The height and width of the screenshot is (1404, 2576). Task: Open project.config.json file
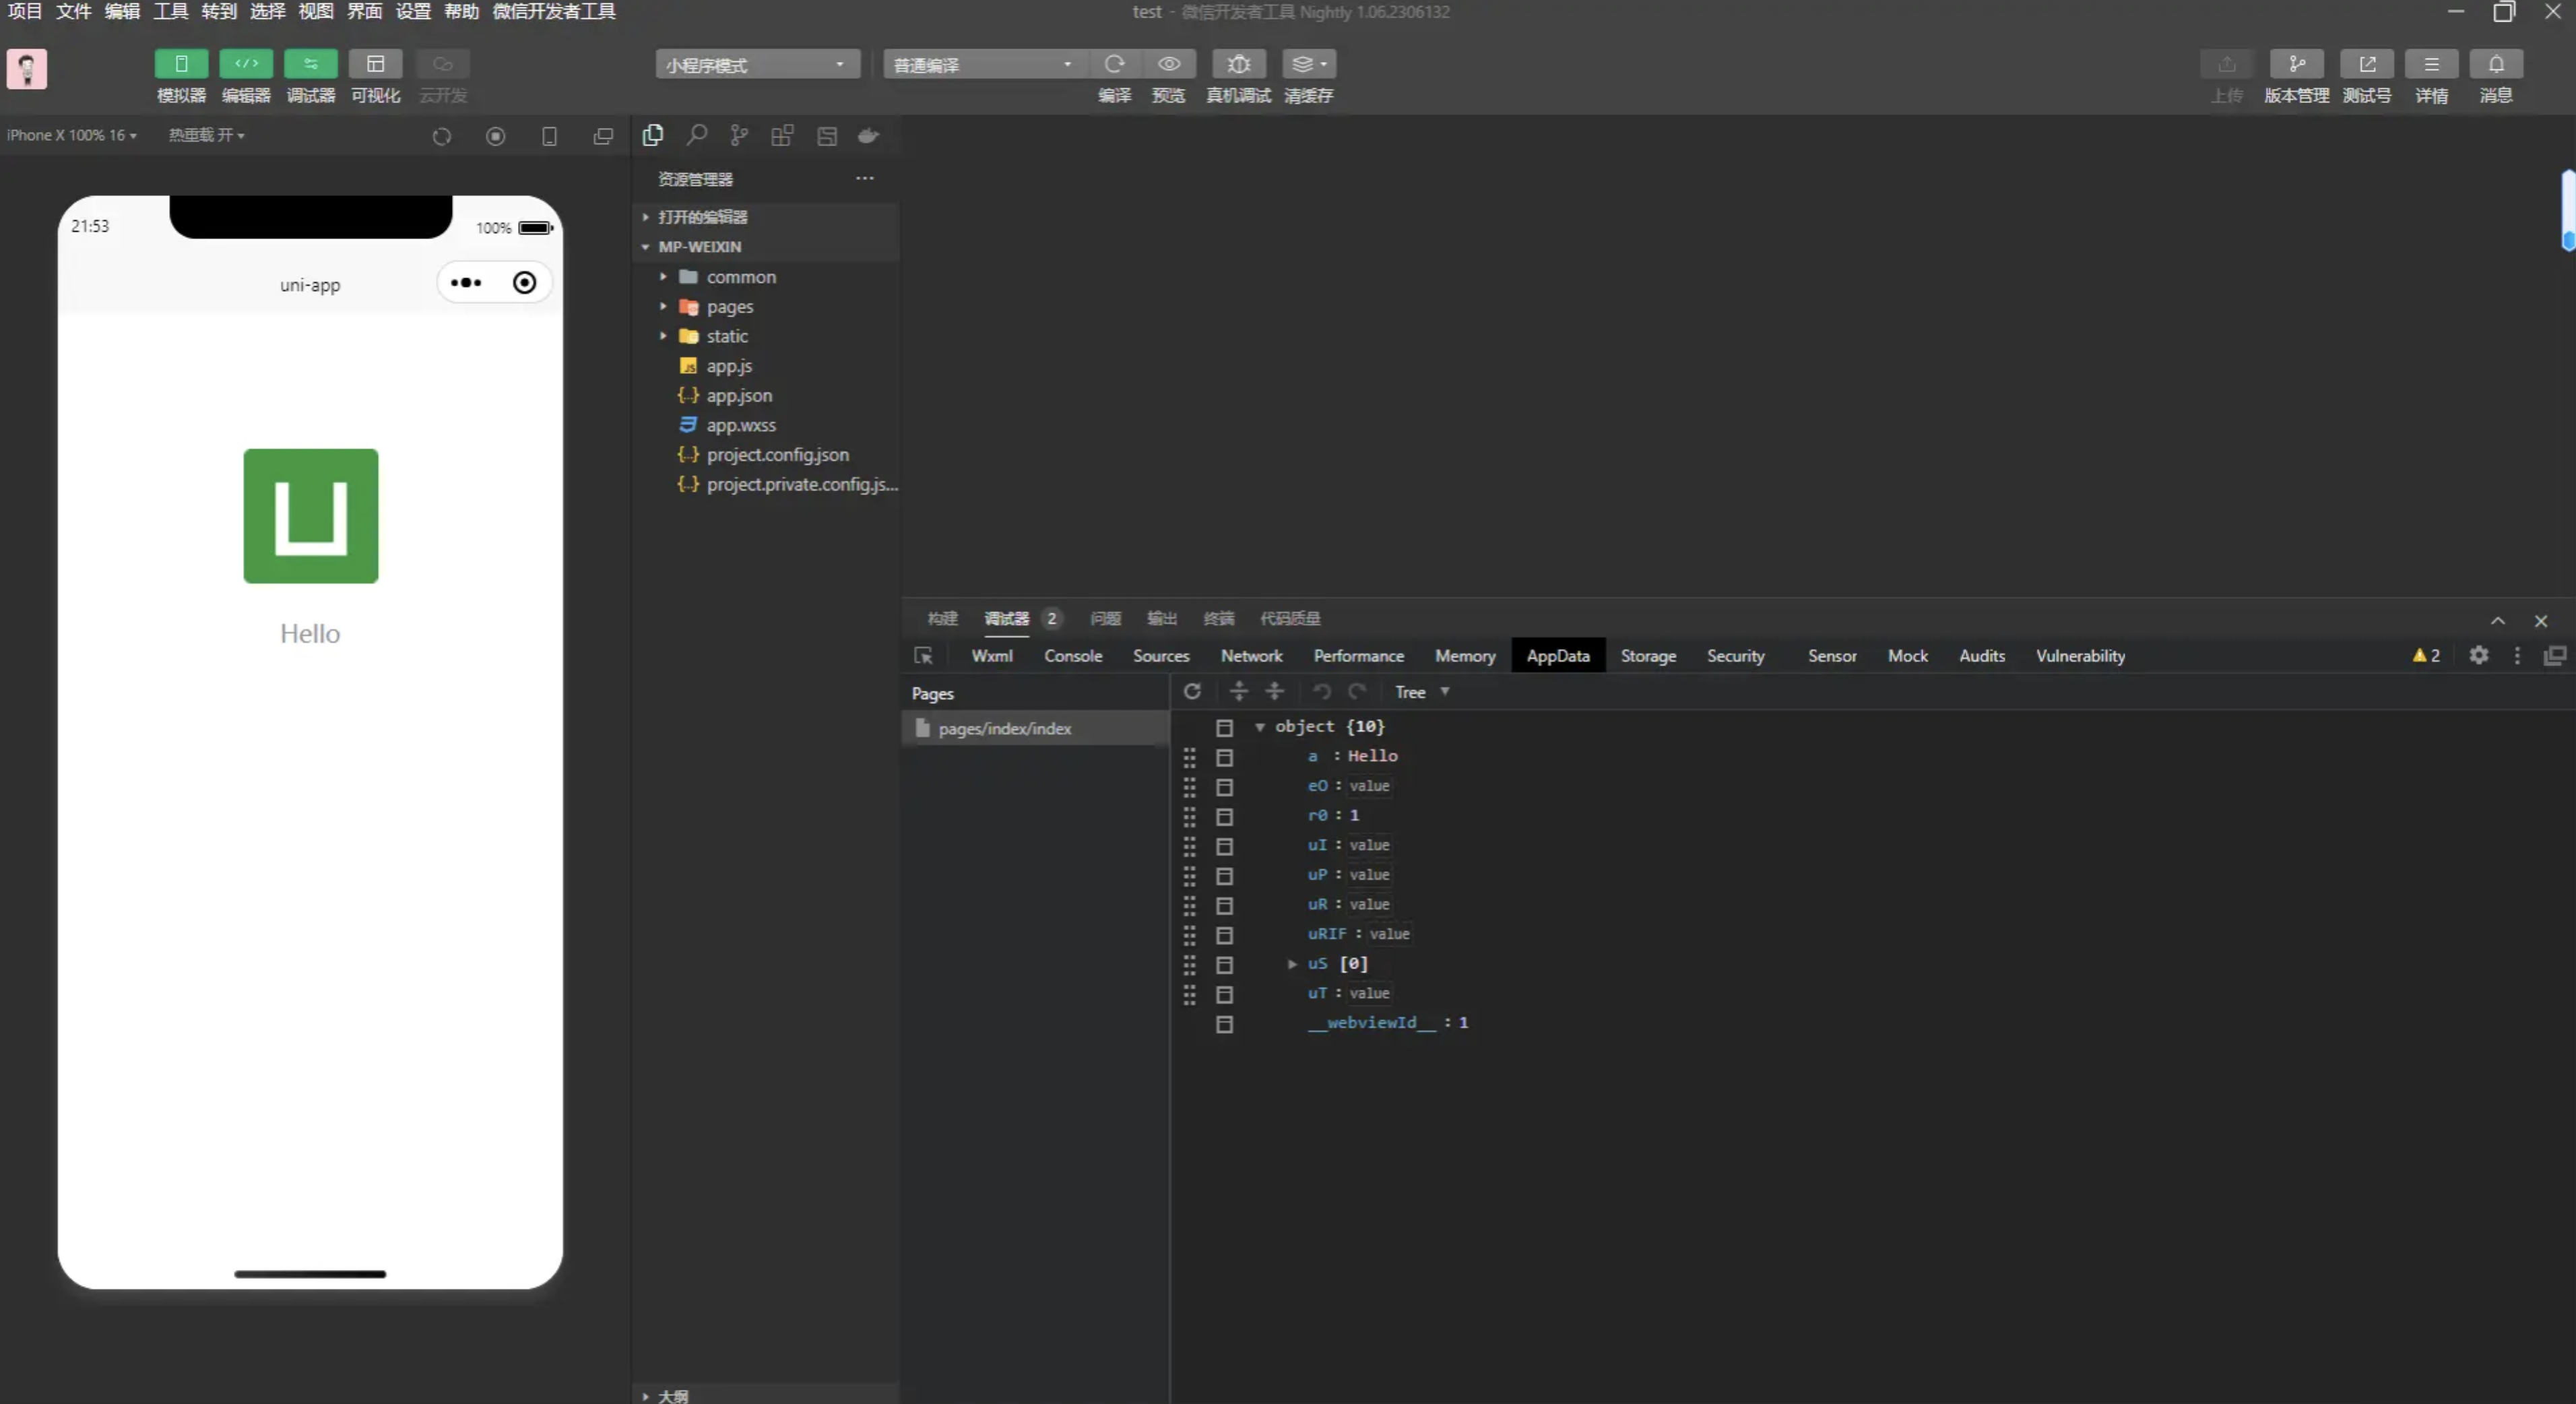(766, 455)
